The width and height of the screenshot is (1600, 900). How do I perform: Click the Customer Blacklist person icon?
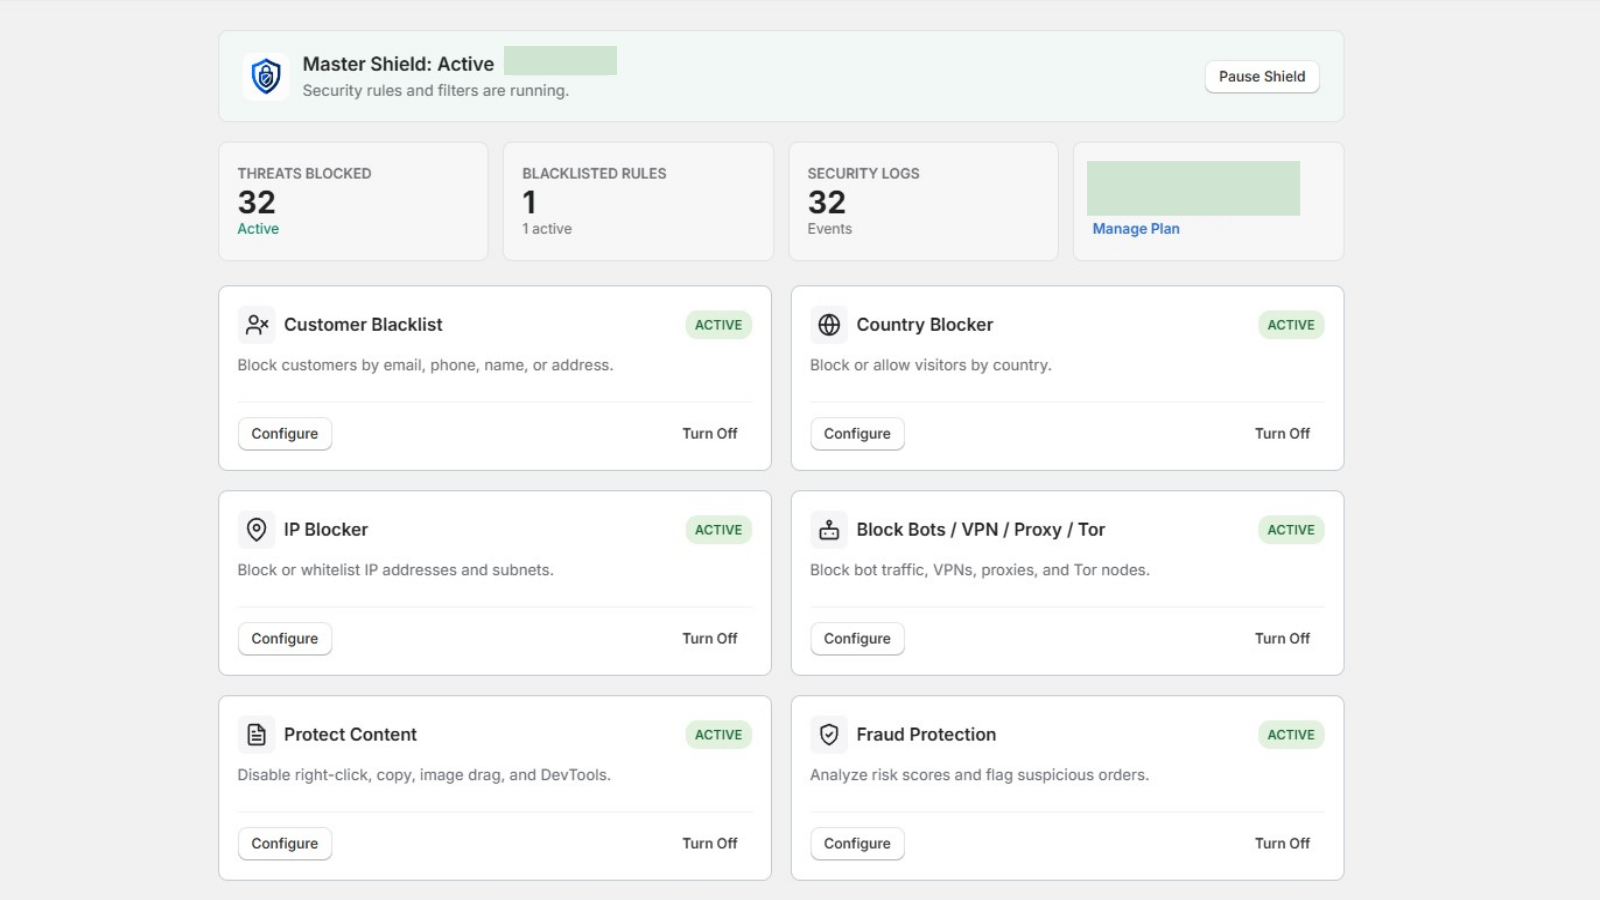click(x=257, y=324)
